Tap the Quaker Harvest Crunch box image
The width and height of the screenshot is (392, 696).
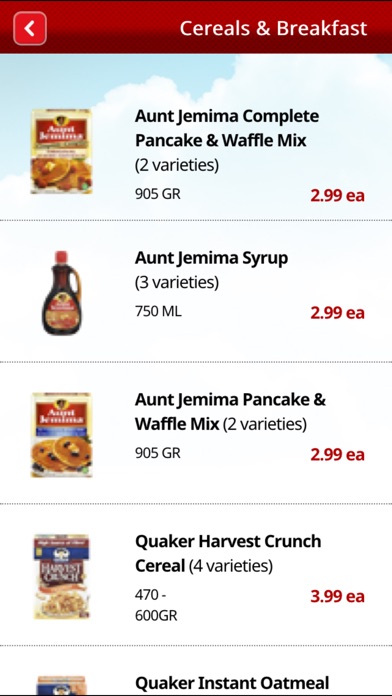(62, 577)
